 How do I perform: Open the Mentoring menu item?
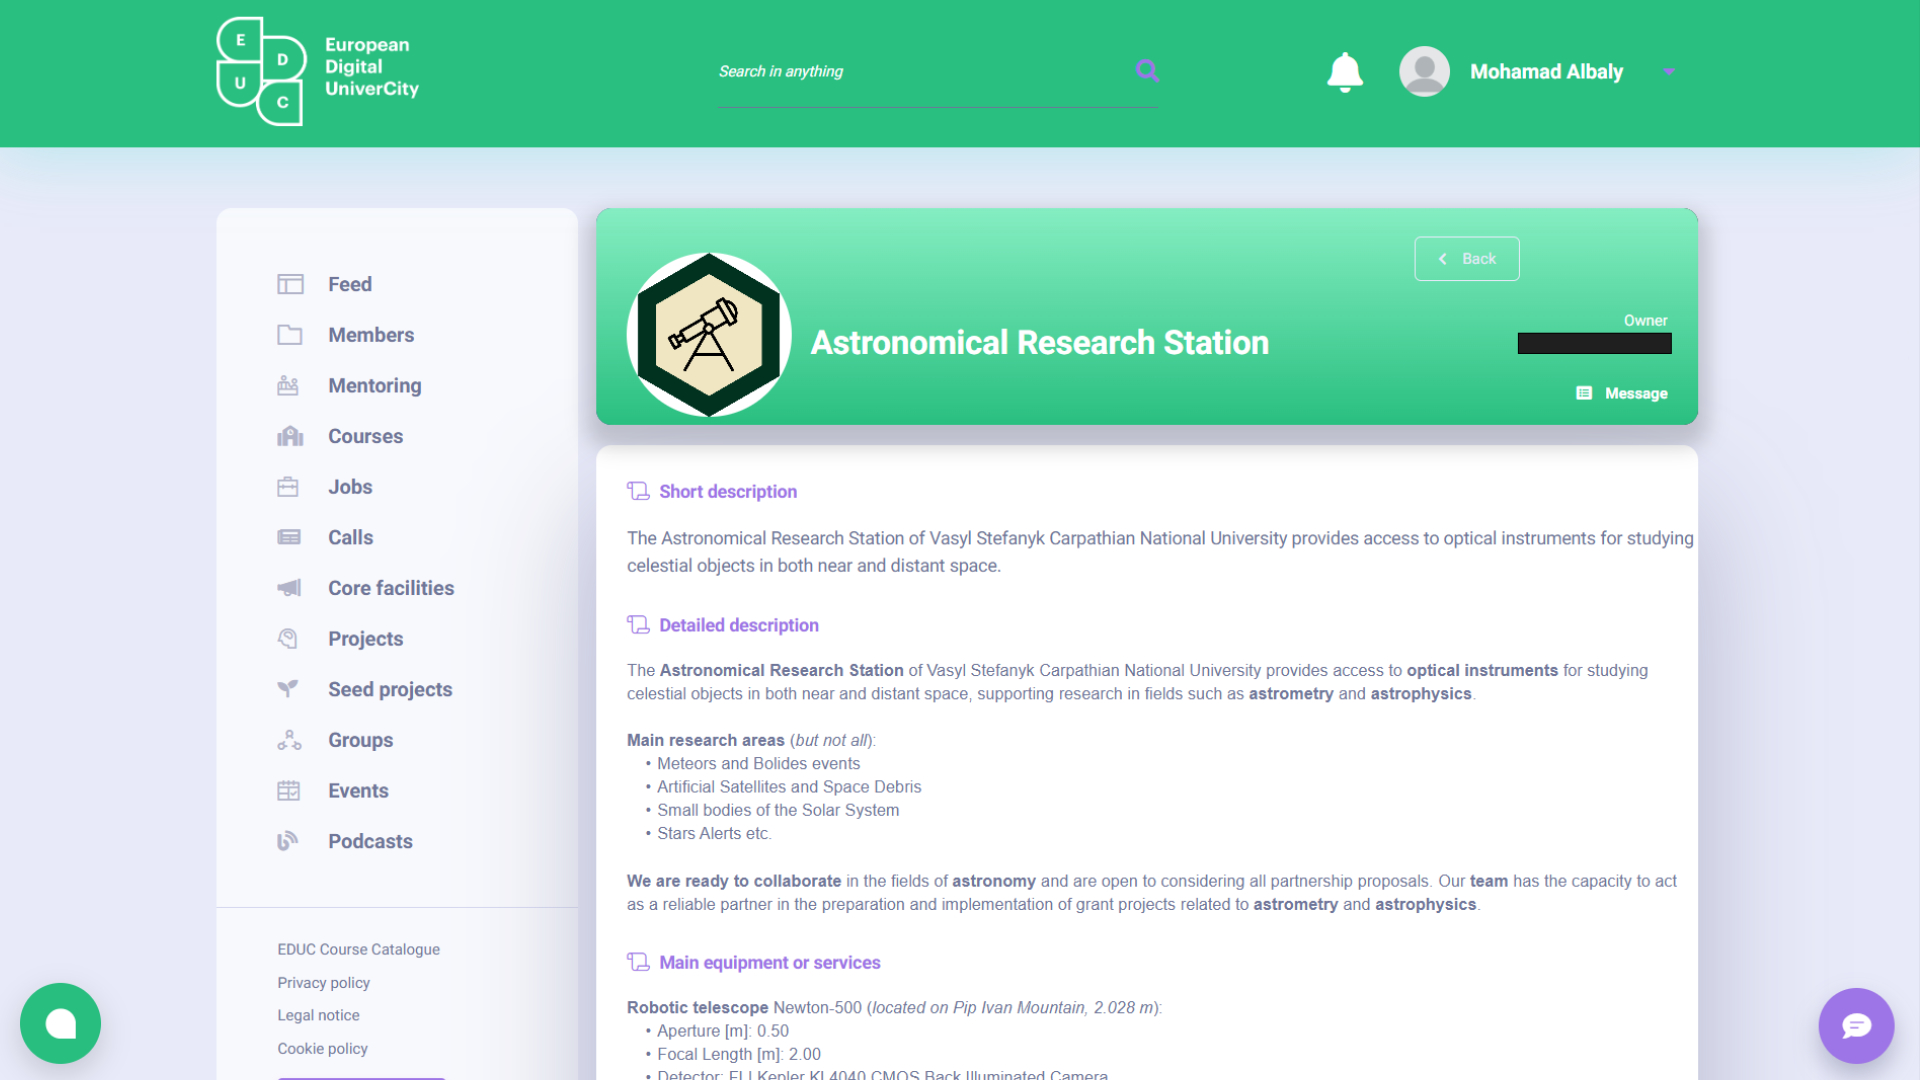[374, 386]
